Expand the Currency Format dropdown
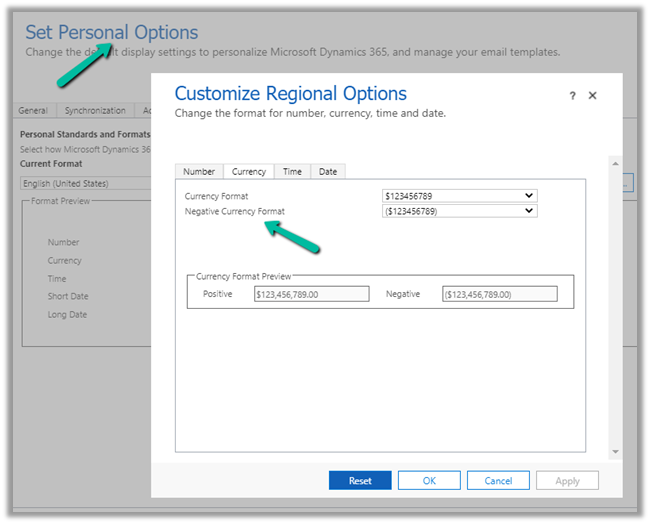Viewport: 650px width, 524px height. (x=460, y=196)
